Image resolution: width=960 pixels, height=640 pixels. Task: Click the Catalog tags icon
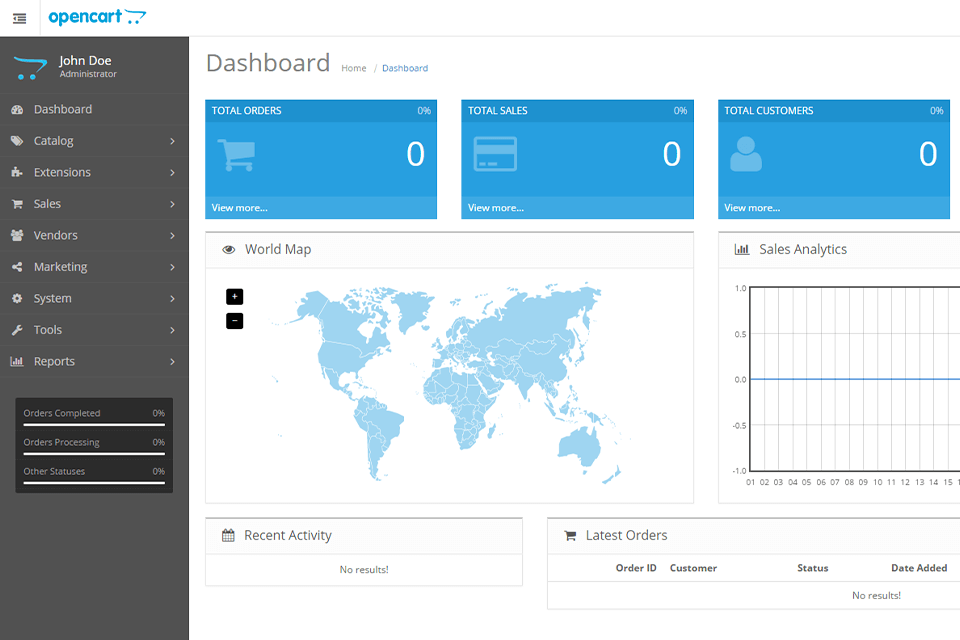17,141
